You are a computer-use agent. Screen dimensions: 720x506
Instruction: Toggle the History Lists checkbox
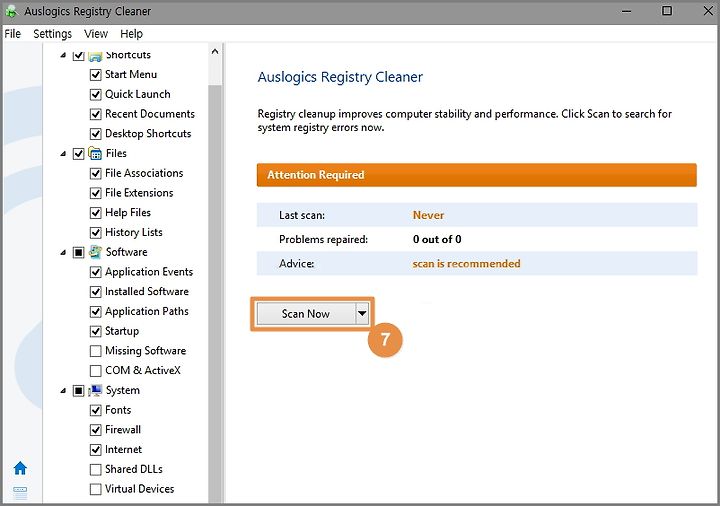(x=96, y=232)
